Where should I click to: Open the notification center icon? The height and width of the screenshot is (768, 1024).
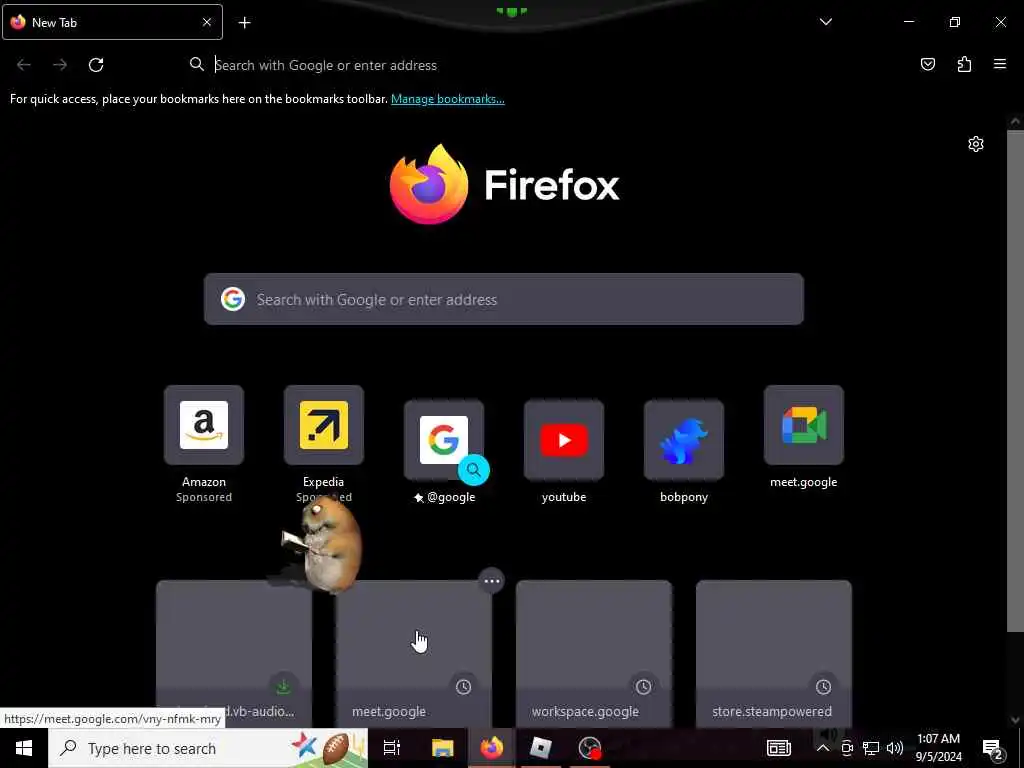click(x=993, y=748)
